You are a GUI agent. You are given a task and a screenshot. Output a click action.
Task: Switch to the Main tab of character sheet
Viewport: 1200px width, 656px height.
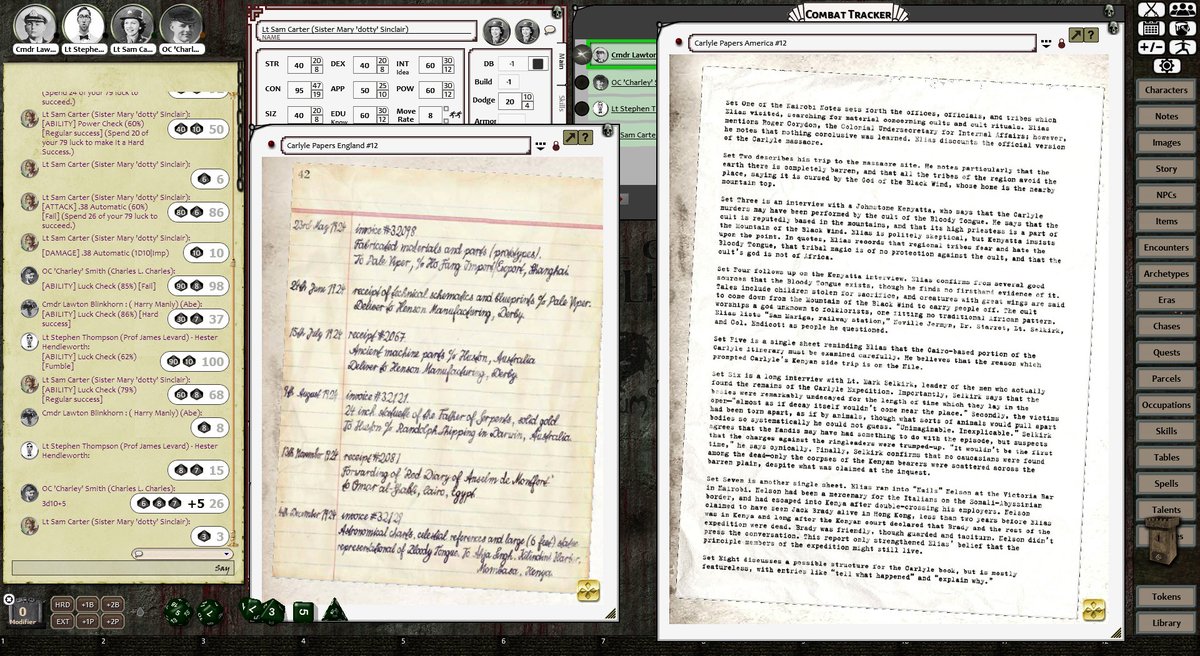(x=562, y=60)
